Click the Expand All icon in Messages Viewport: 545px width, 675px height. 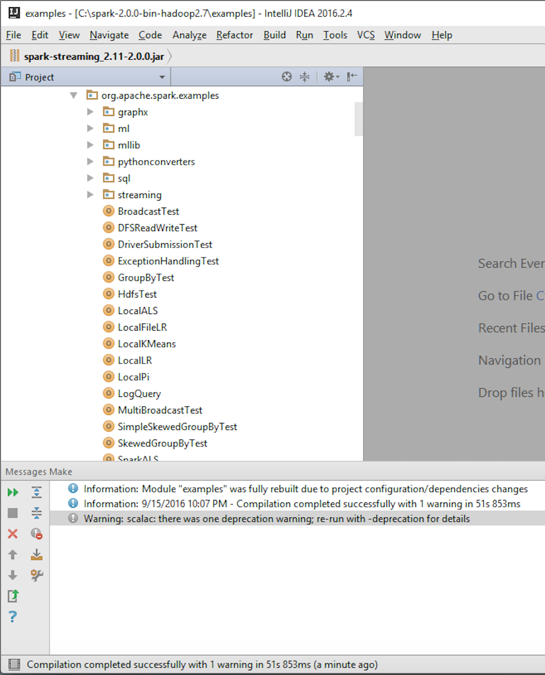point(37,492)
